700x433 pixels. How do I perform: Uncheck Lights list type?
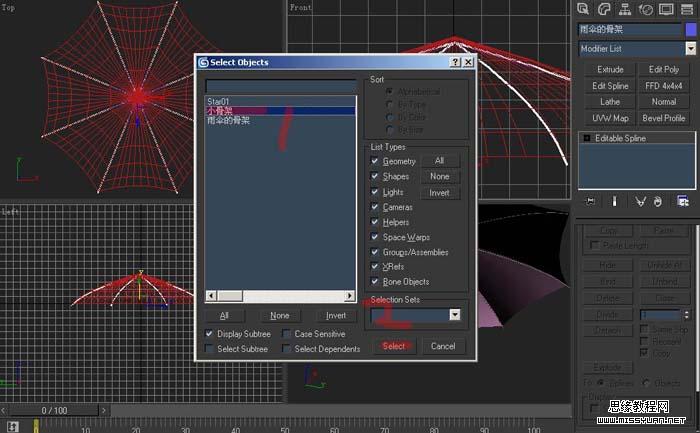pos(375,192)
